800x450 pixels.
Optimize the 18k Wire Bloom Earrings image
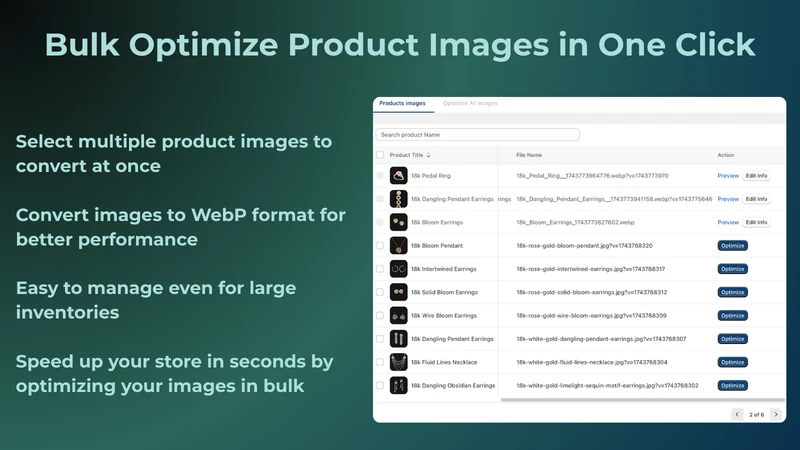733,316
